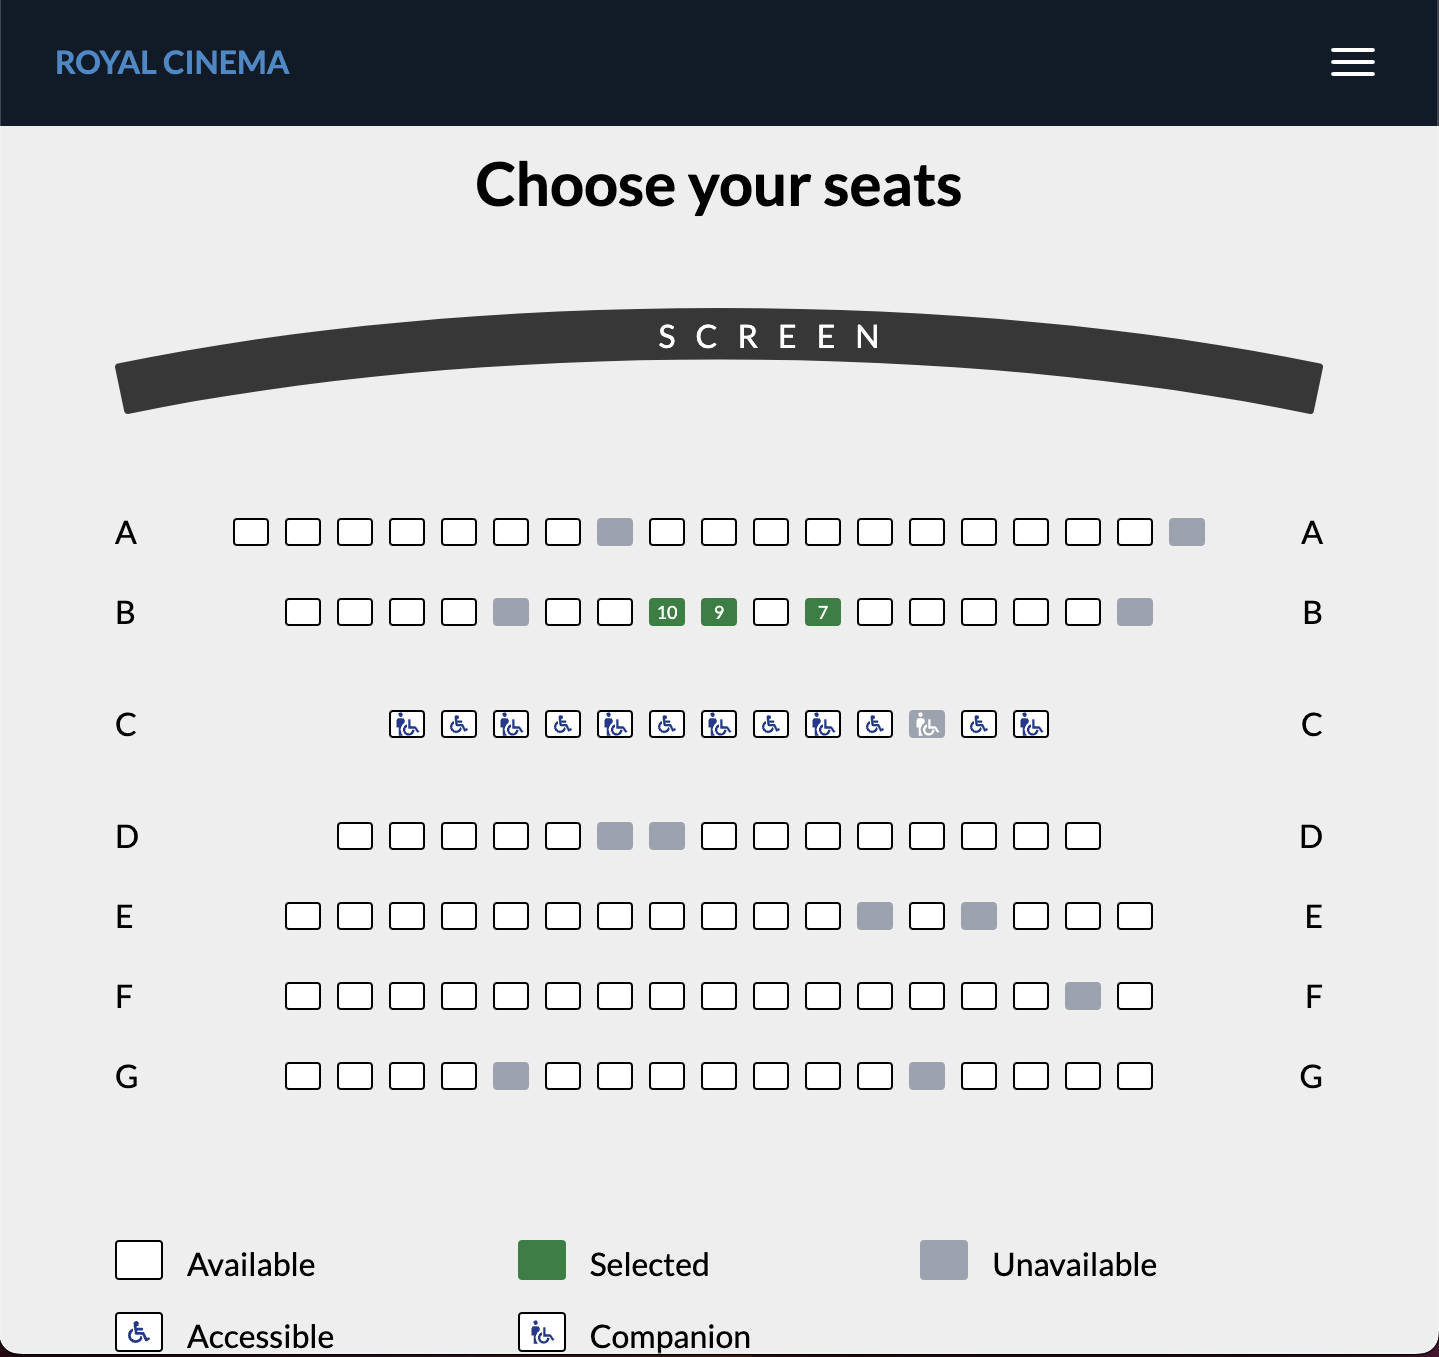Viewport: 1439px width, 1357px height.
Task: Select the middle companion seat in row C
Action: coord(719,723)
